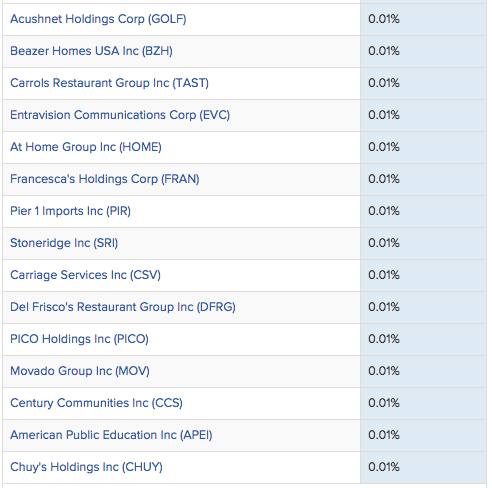Click the 0.01% weight cell for Pier 1 Imports
492x488 pixels.
coord(423,211)
